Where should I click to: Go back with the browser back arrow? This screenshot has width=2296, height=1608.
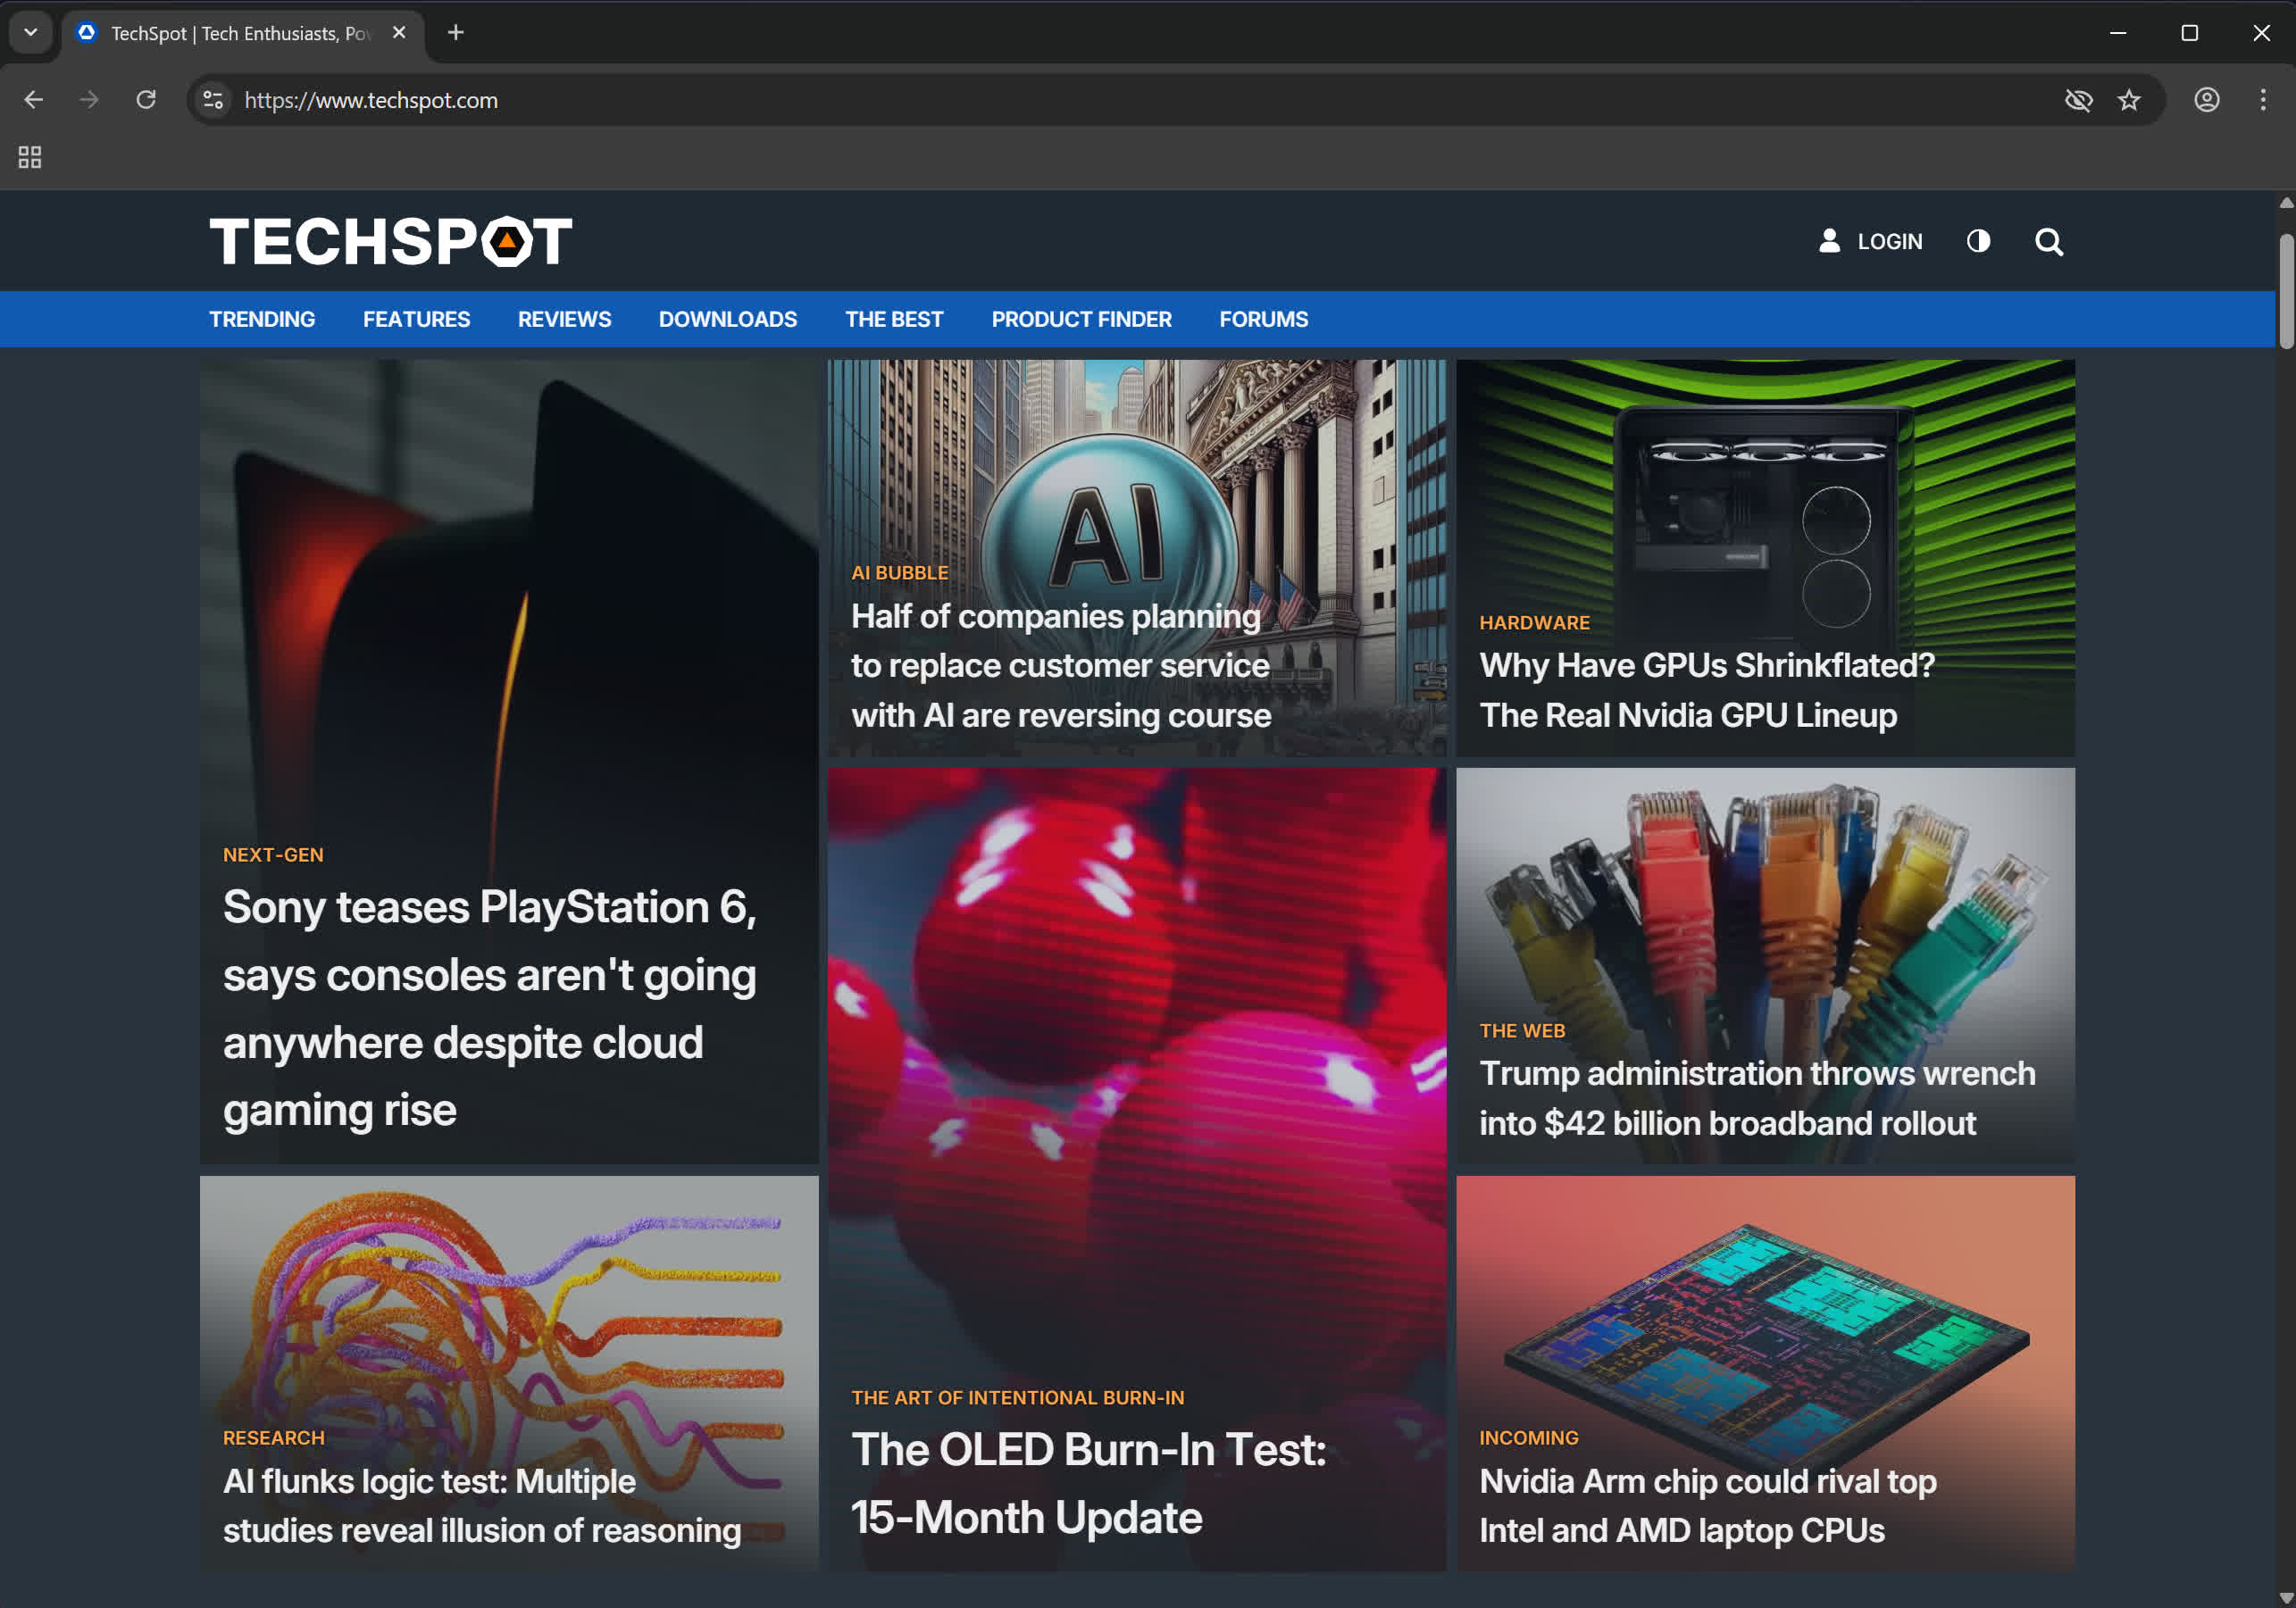click(x=33, y=100)
